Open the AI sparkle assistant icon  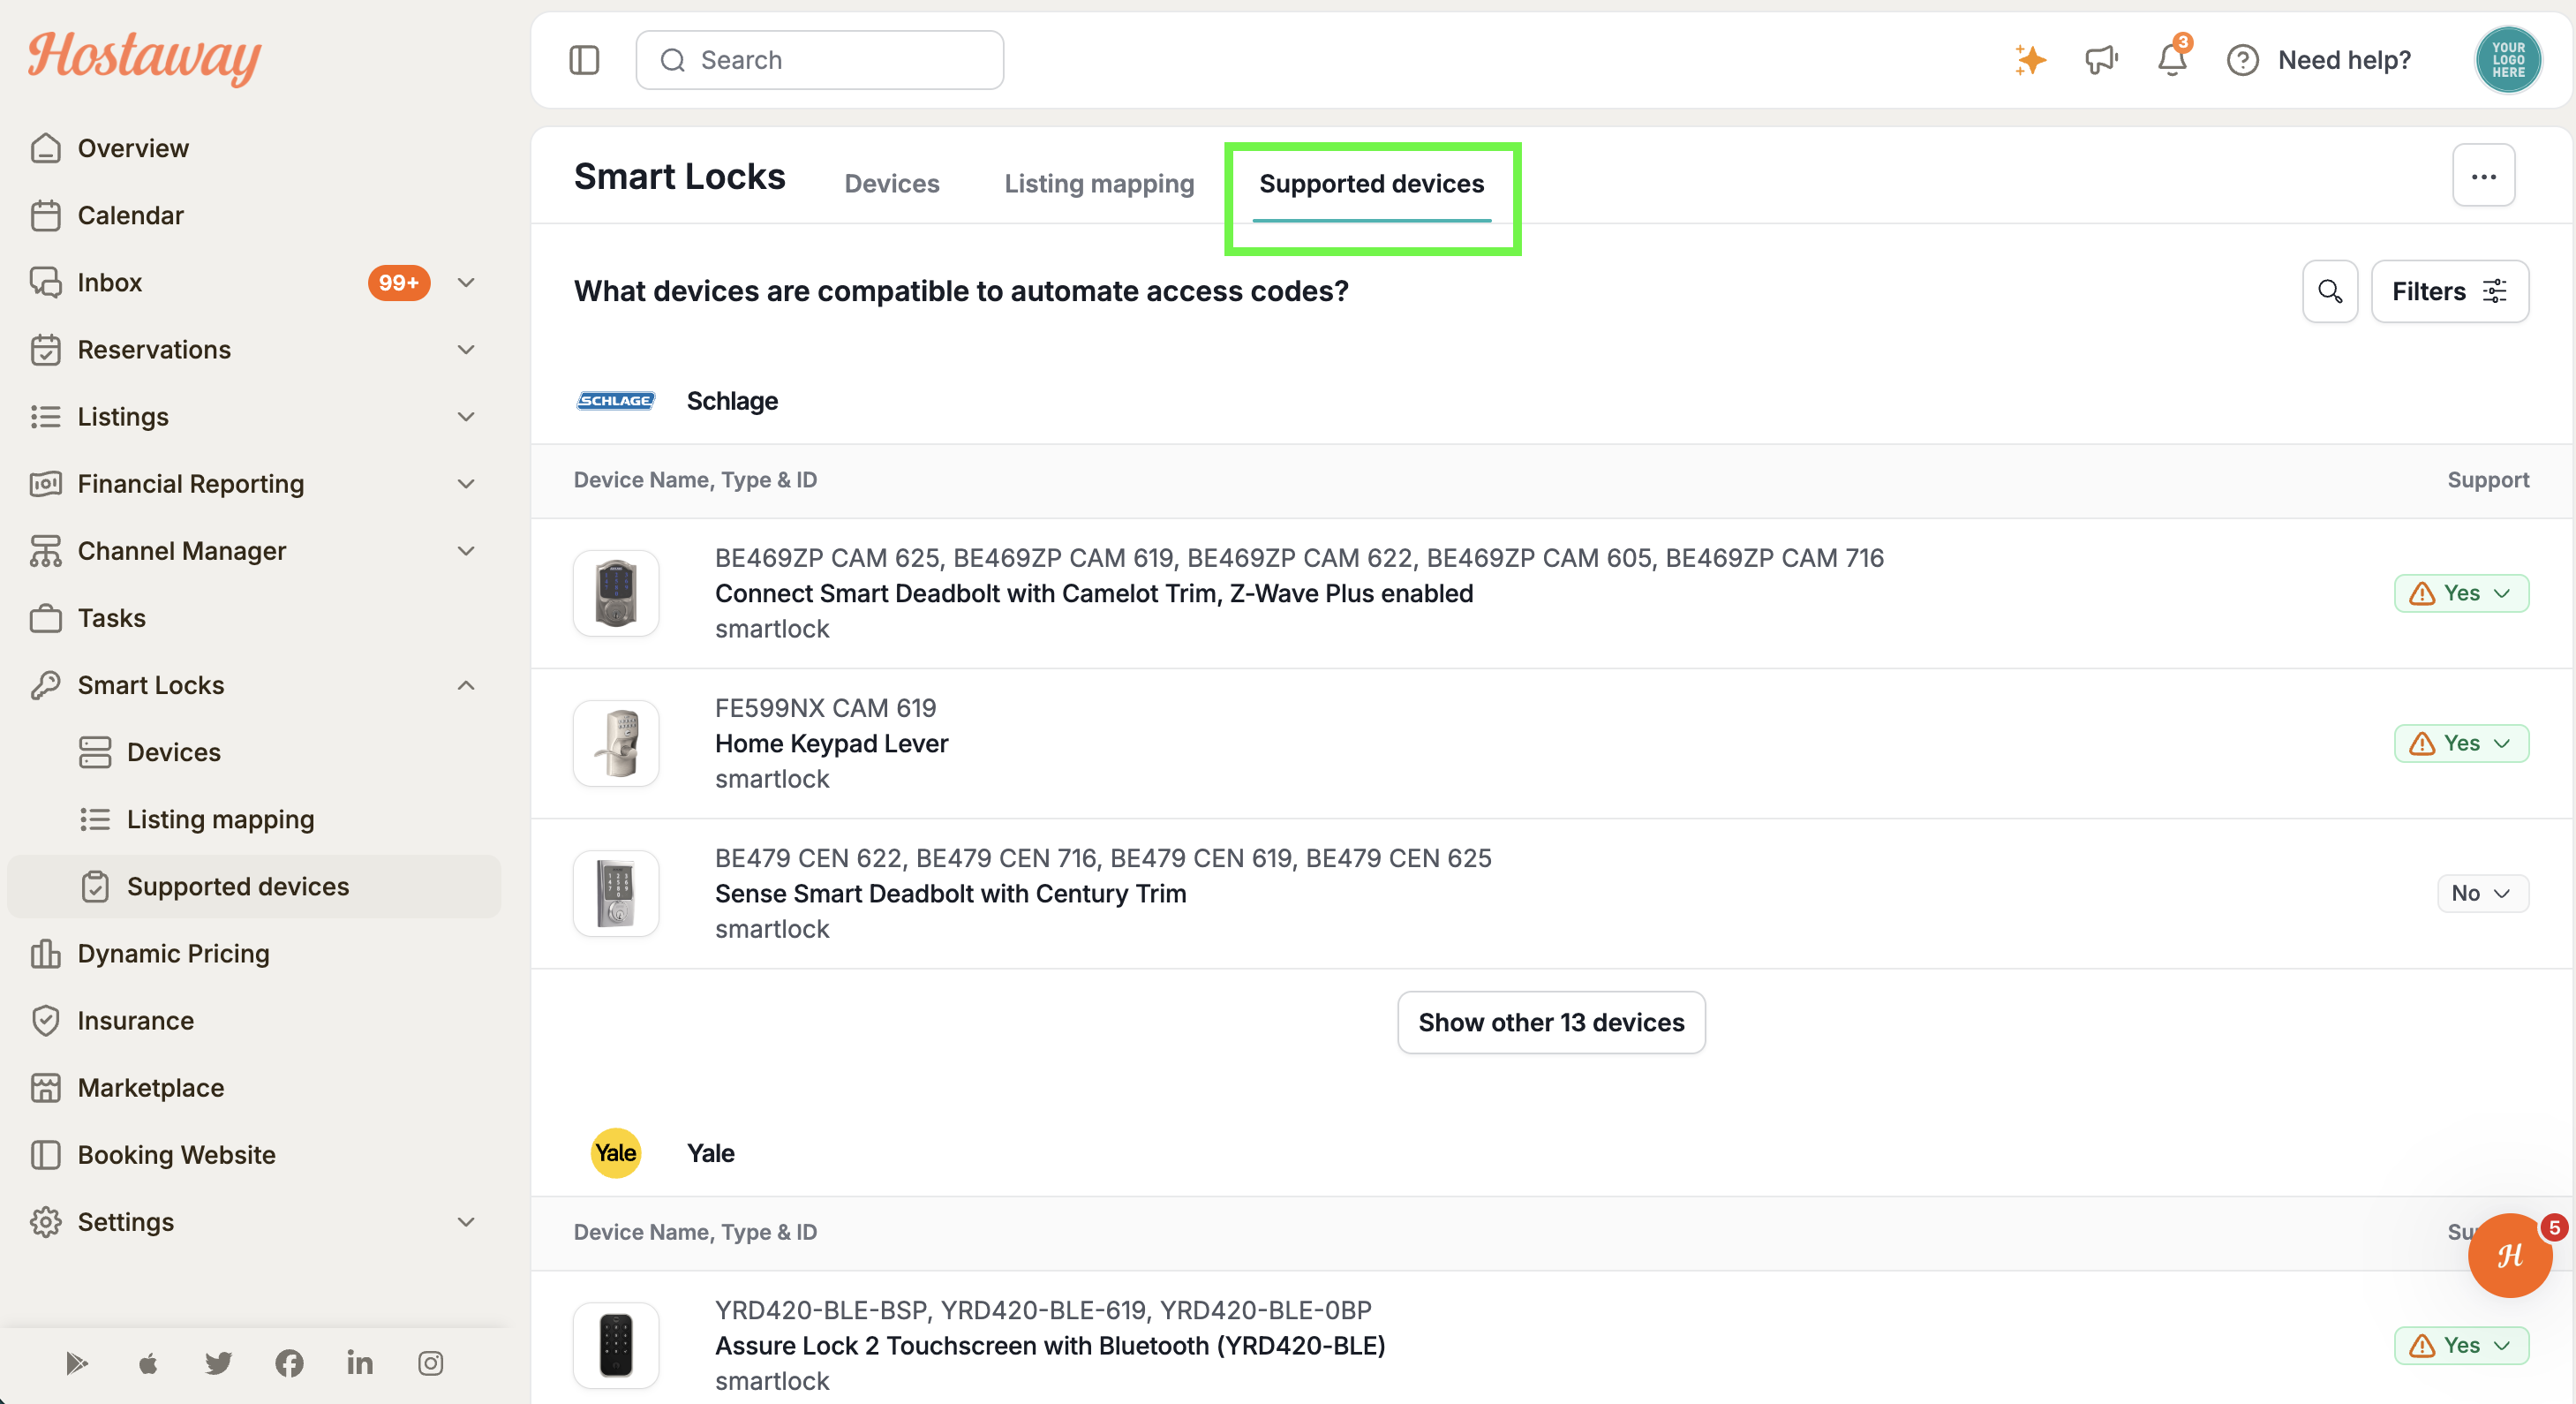[2030, 60]
